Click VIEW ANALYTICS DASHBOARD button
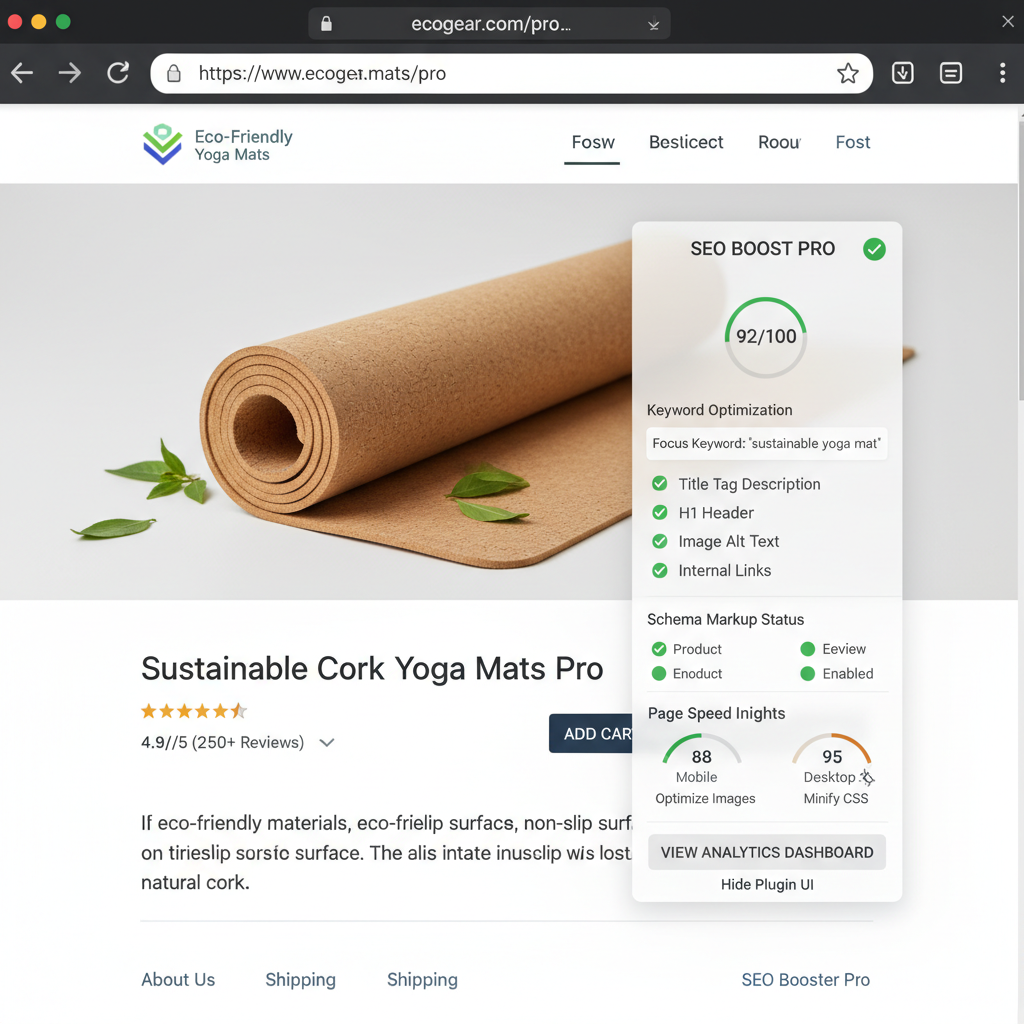The image size is (1024, 1024). click(767, 852)
